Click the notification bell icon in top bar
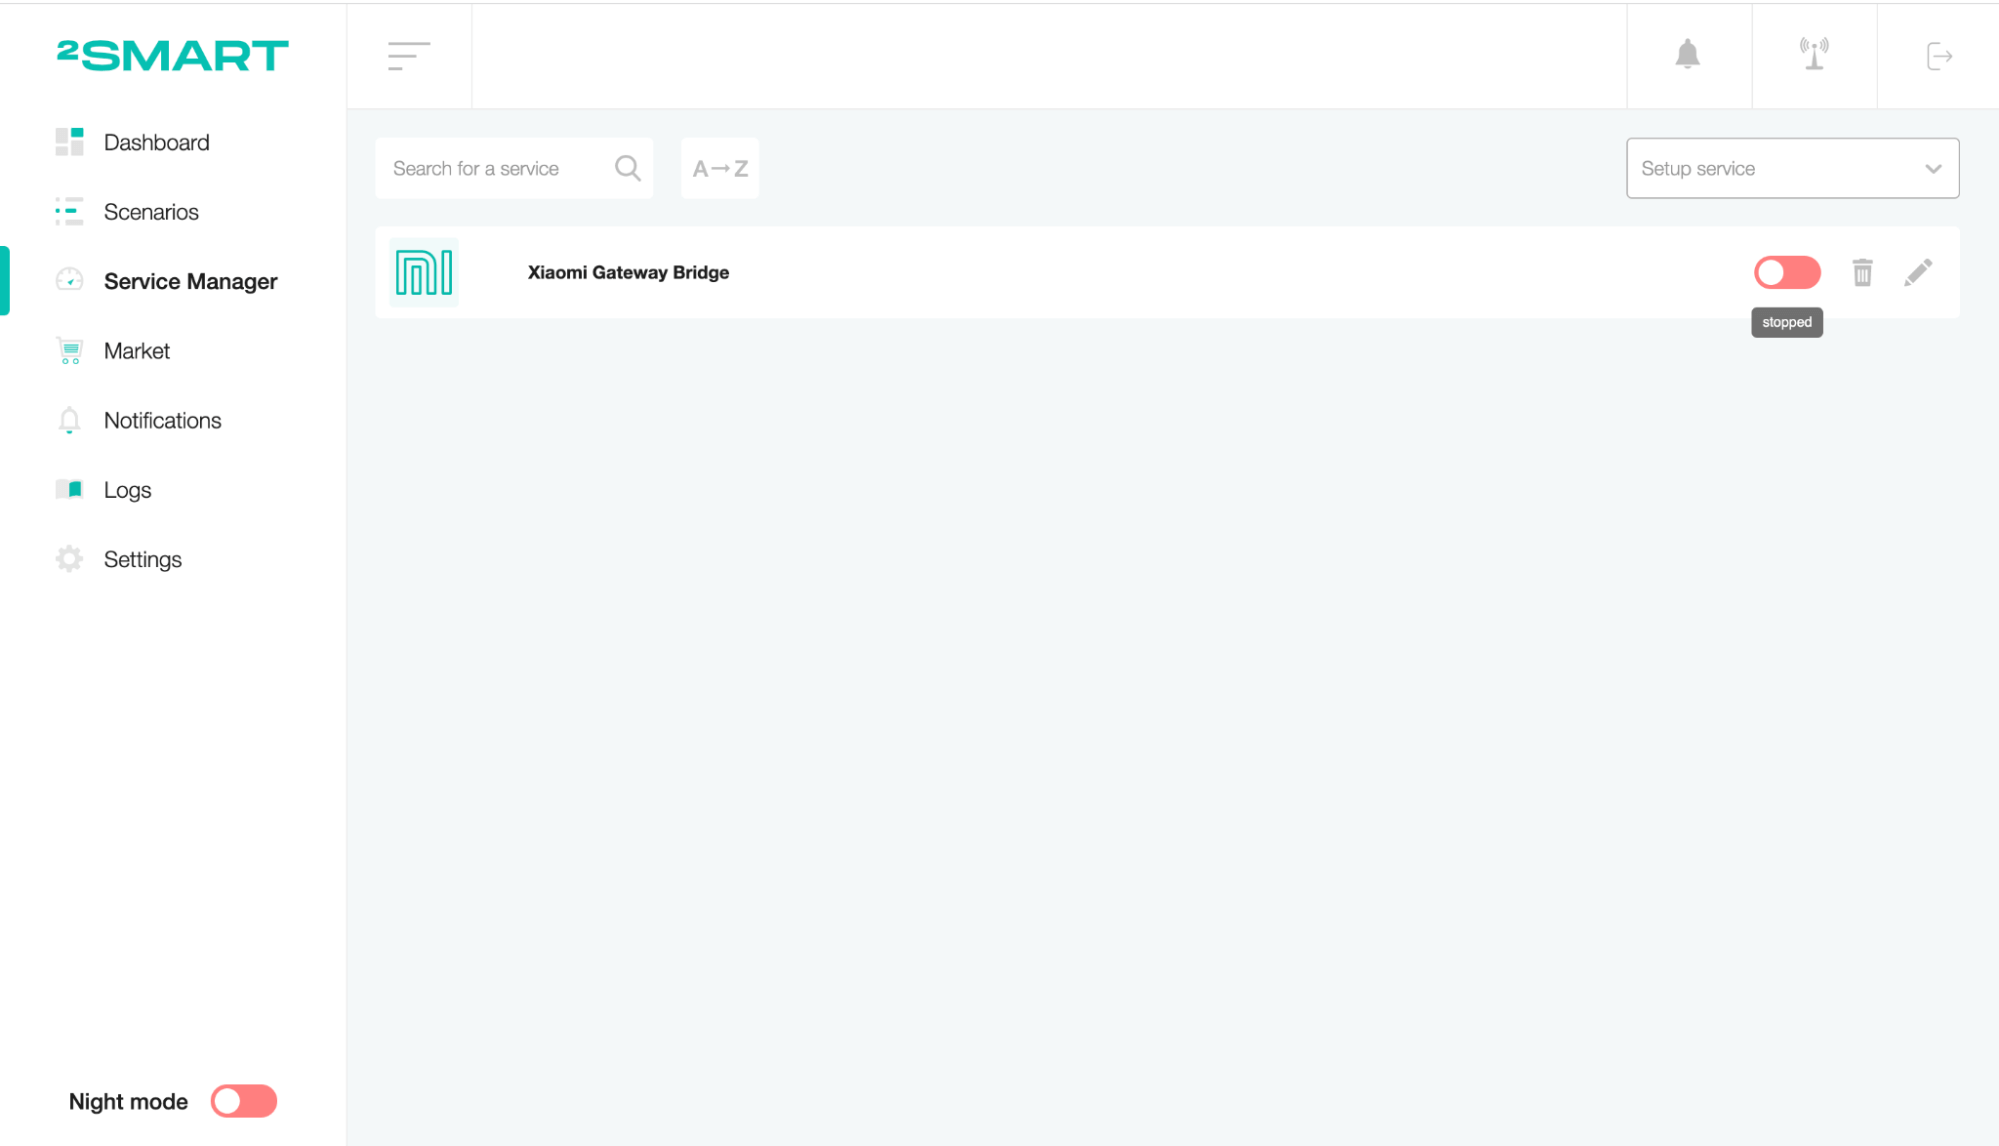Image resolution: width=1999 pixels, height=1146 pixels. tap(1688, 55)
